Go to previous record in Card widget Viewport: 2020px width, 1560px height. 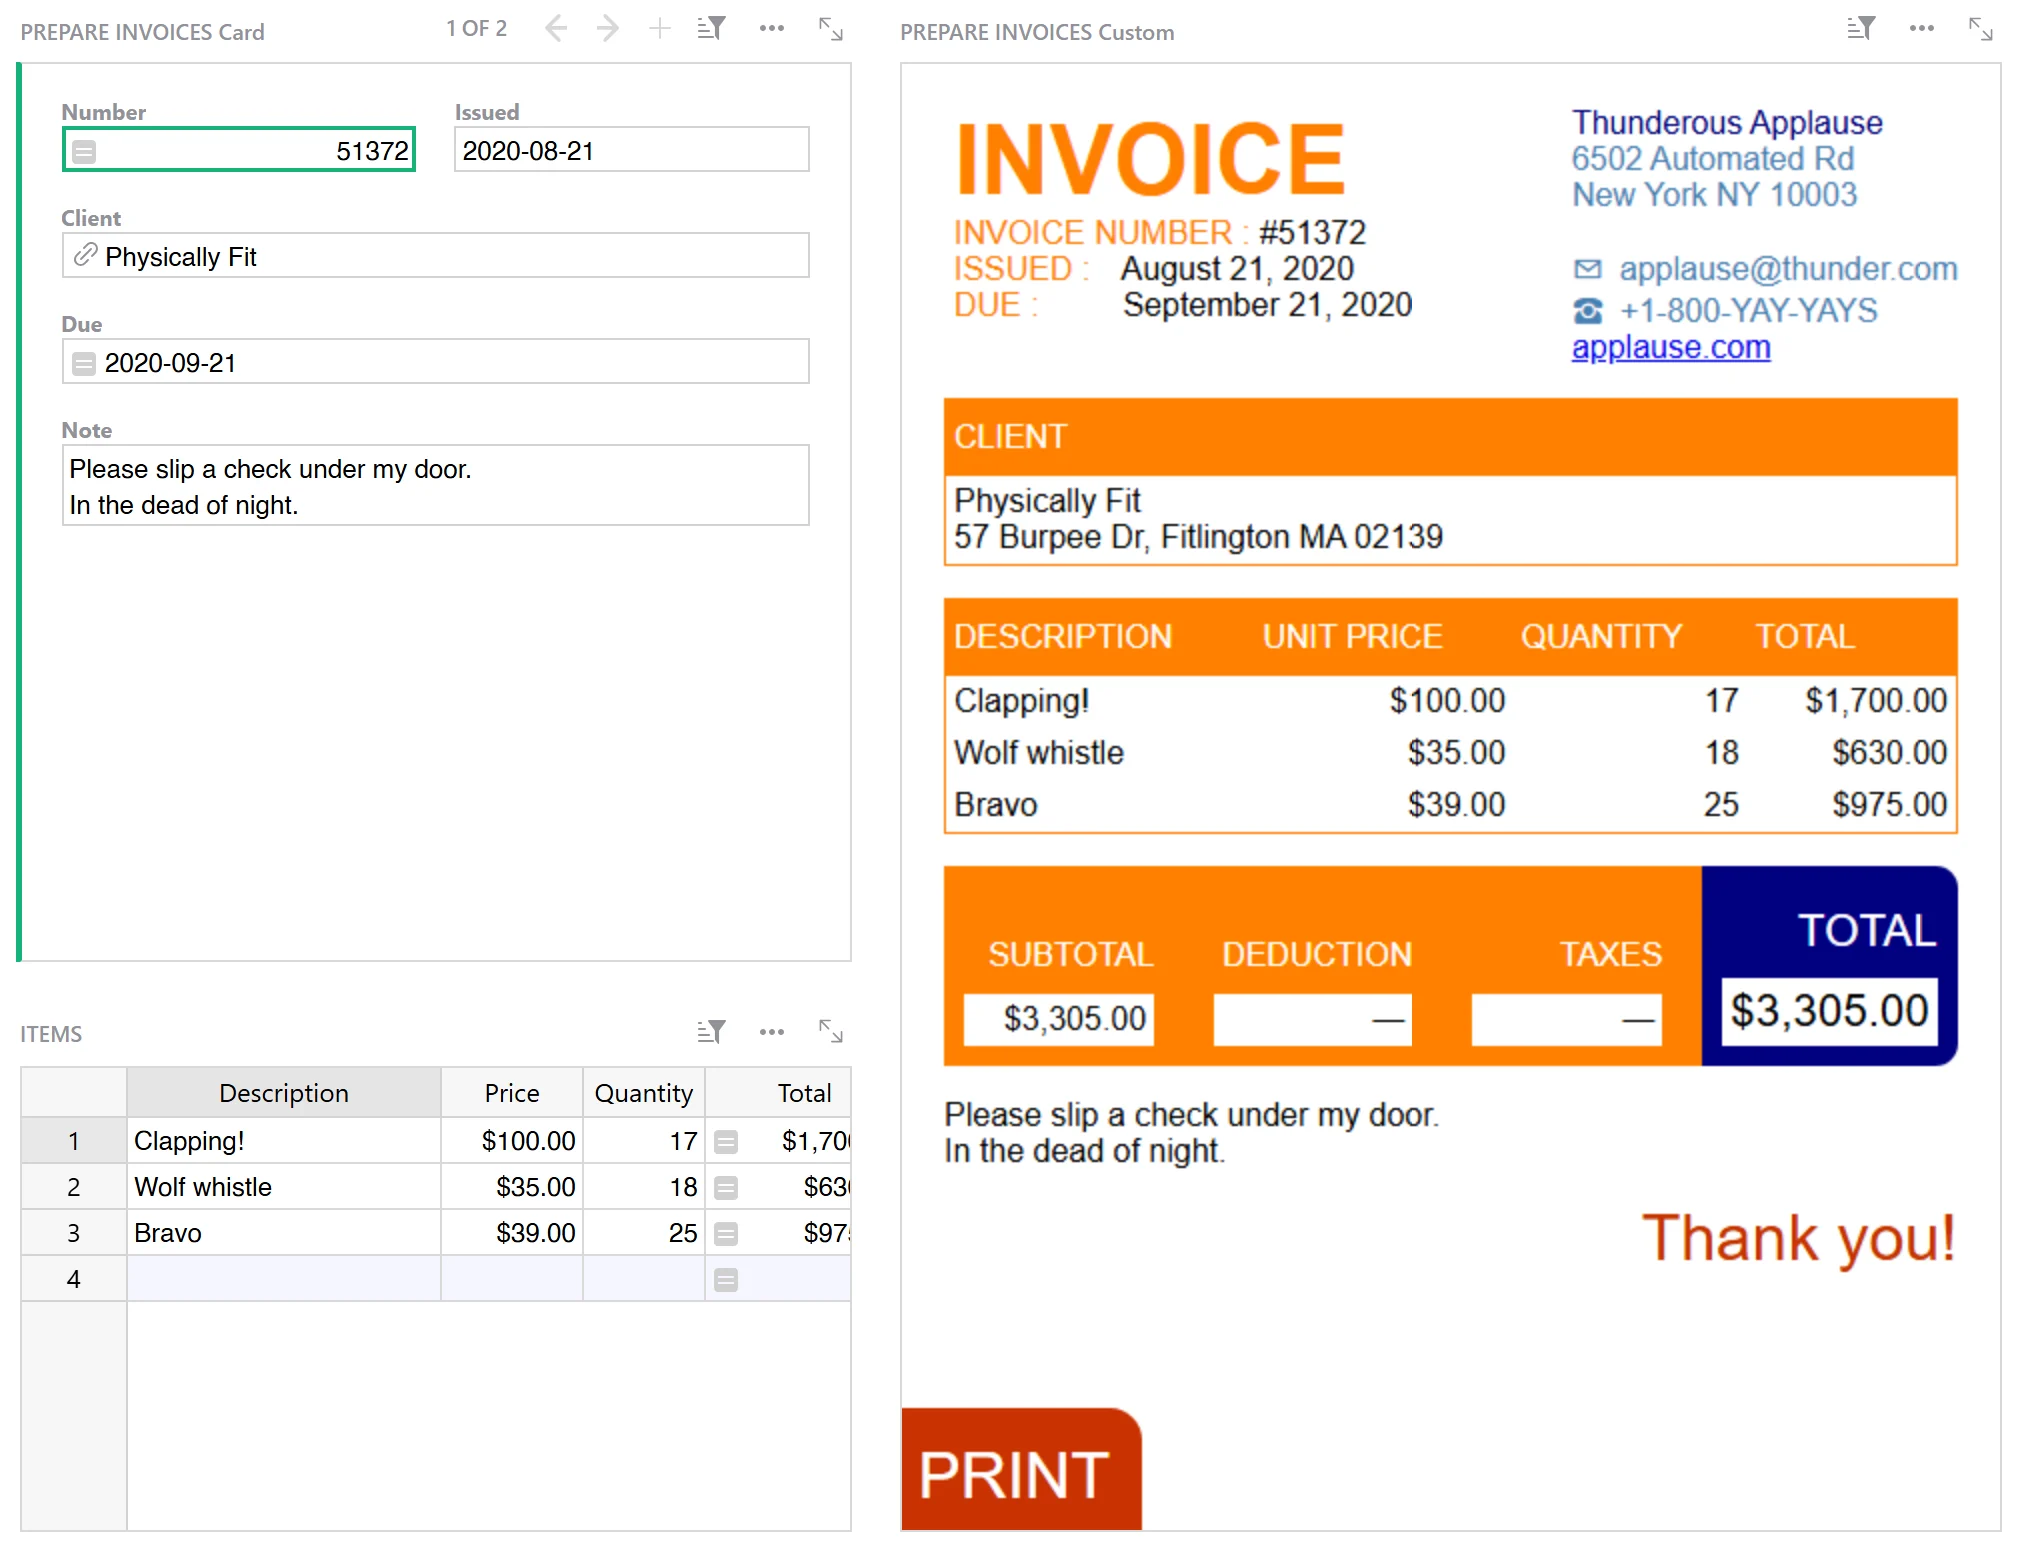(556, 28)
